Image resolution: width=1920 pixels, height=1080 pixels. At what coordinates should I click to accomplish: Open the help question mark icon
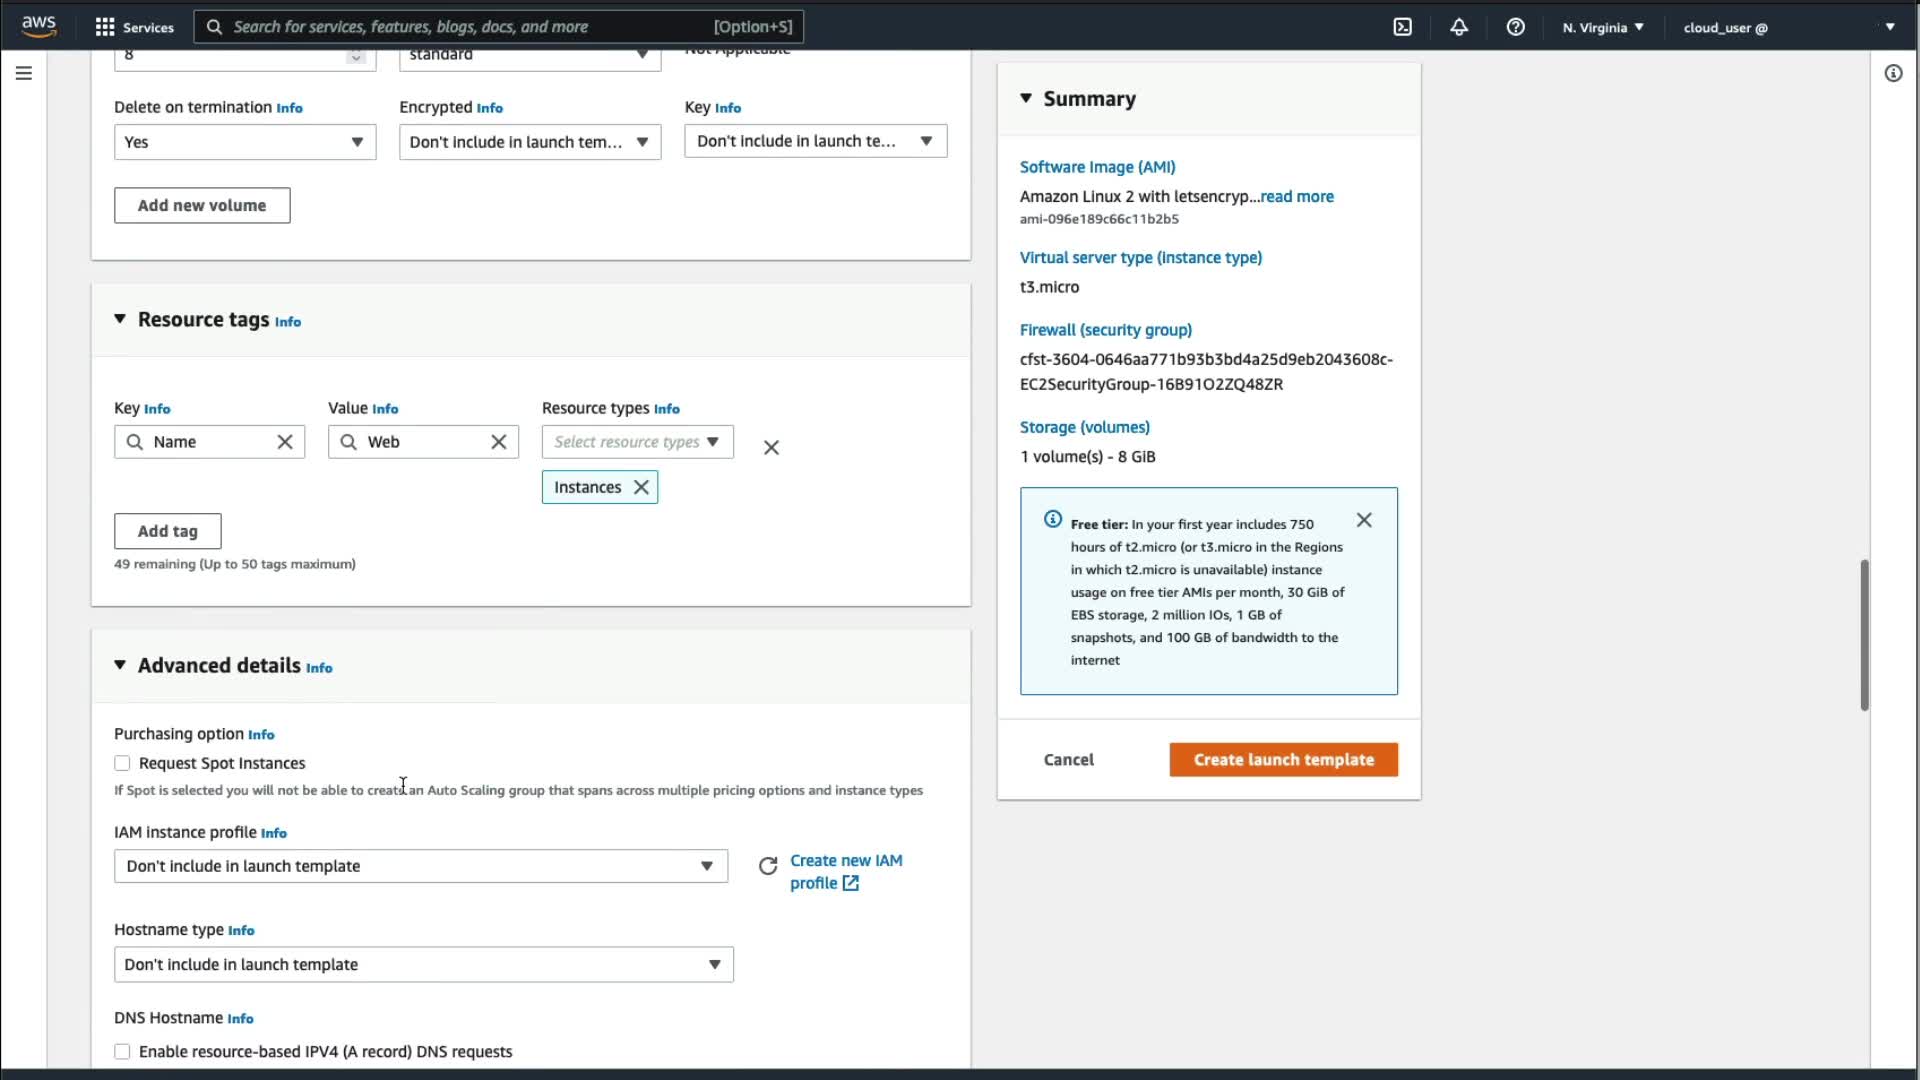[x=1515, y=27]
